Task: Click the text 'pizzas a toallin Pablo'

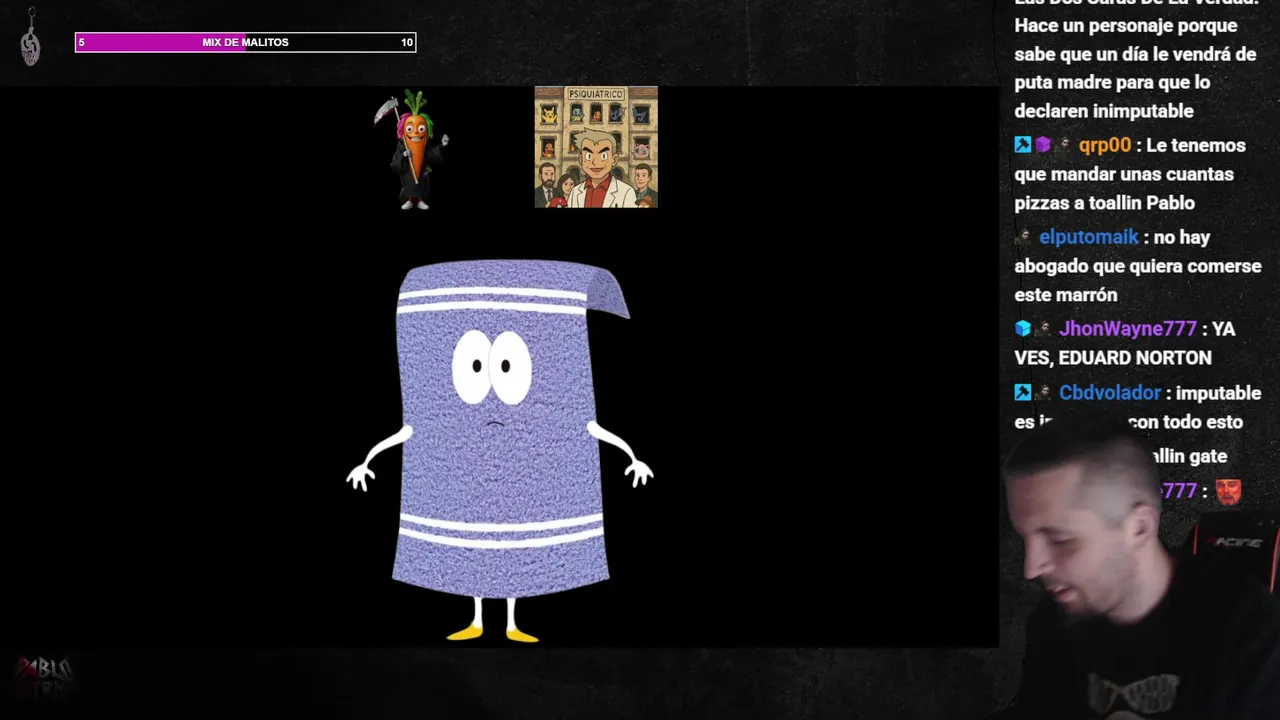Action: 1104,203
